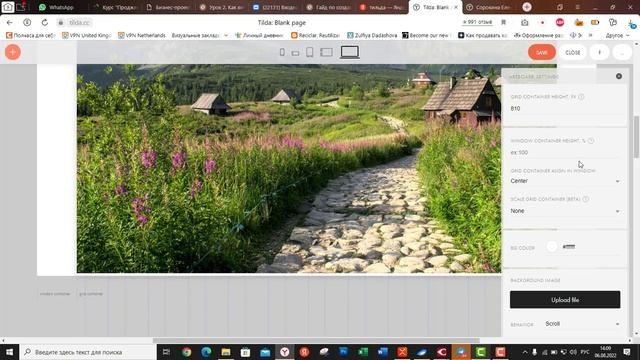Screen dimensions: 640x360
Task: Switch to the 'Гайд по созд' tab
Action: [329, 7]
